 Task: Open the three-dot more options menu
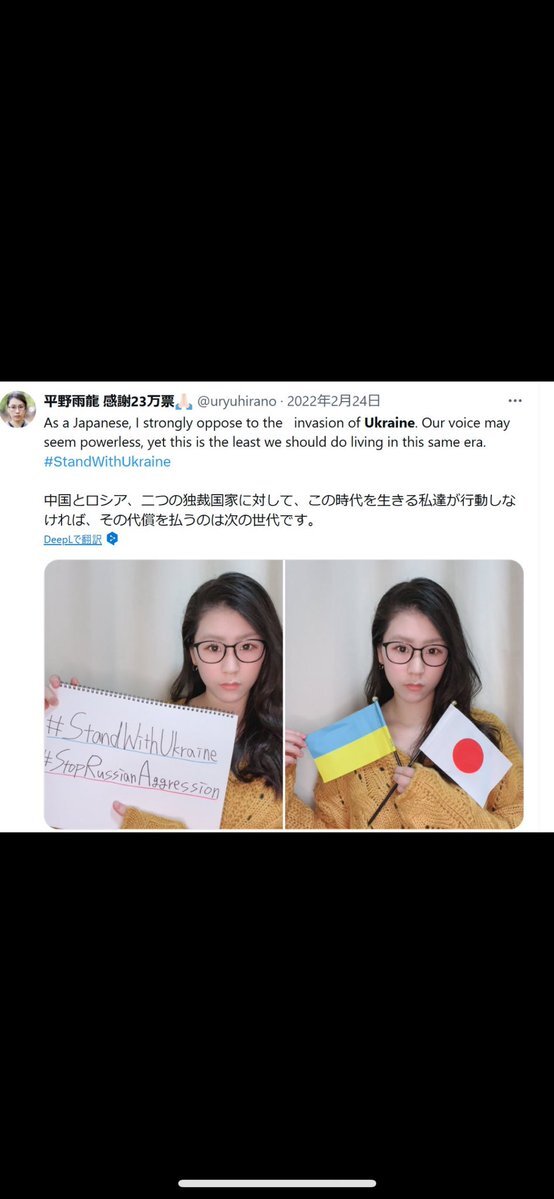tap(515, 401)
